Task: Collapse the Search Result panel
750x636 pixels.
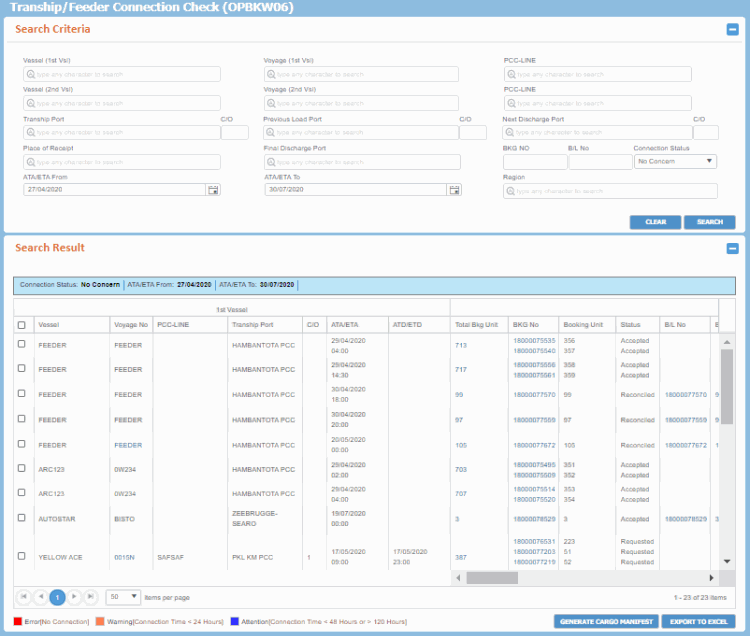Action: [x=732, y=248]
